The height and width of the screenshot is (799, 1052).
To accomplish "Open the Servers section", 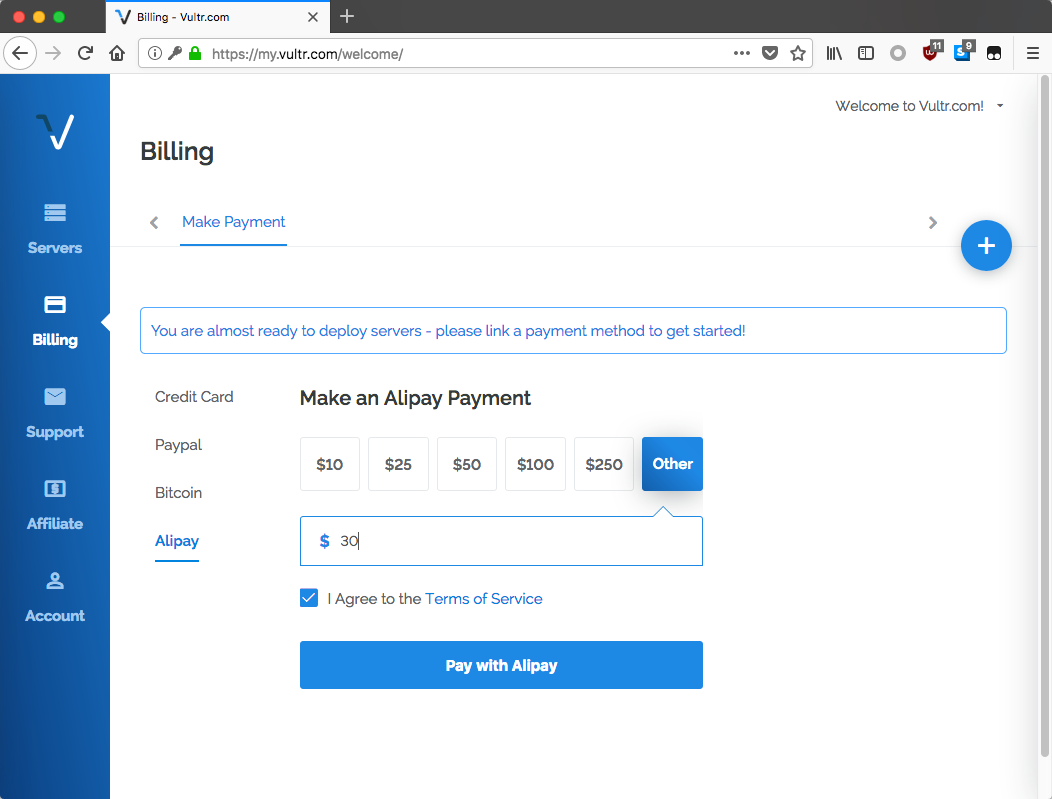I will [x=55, y=229].
